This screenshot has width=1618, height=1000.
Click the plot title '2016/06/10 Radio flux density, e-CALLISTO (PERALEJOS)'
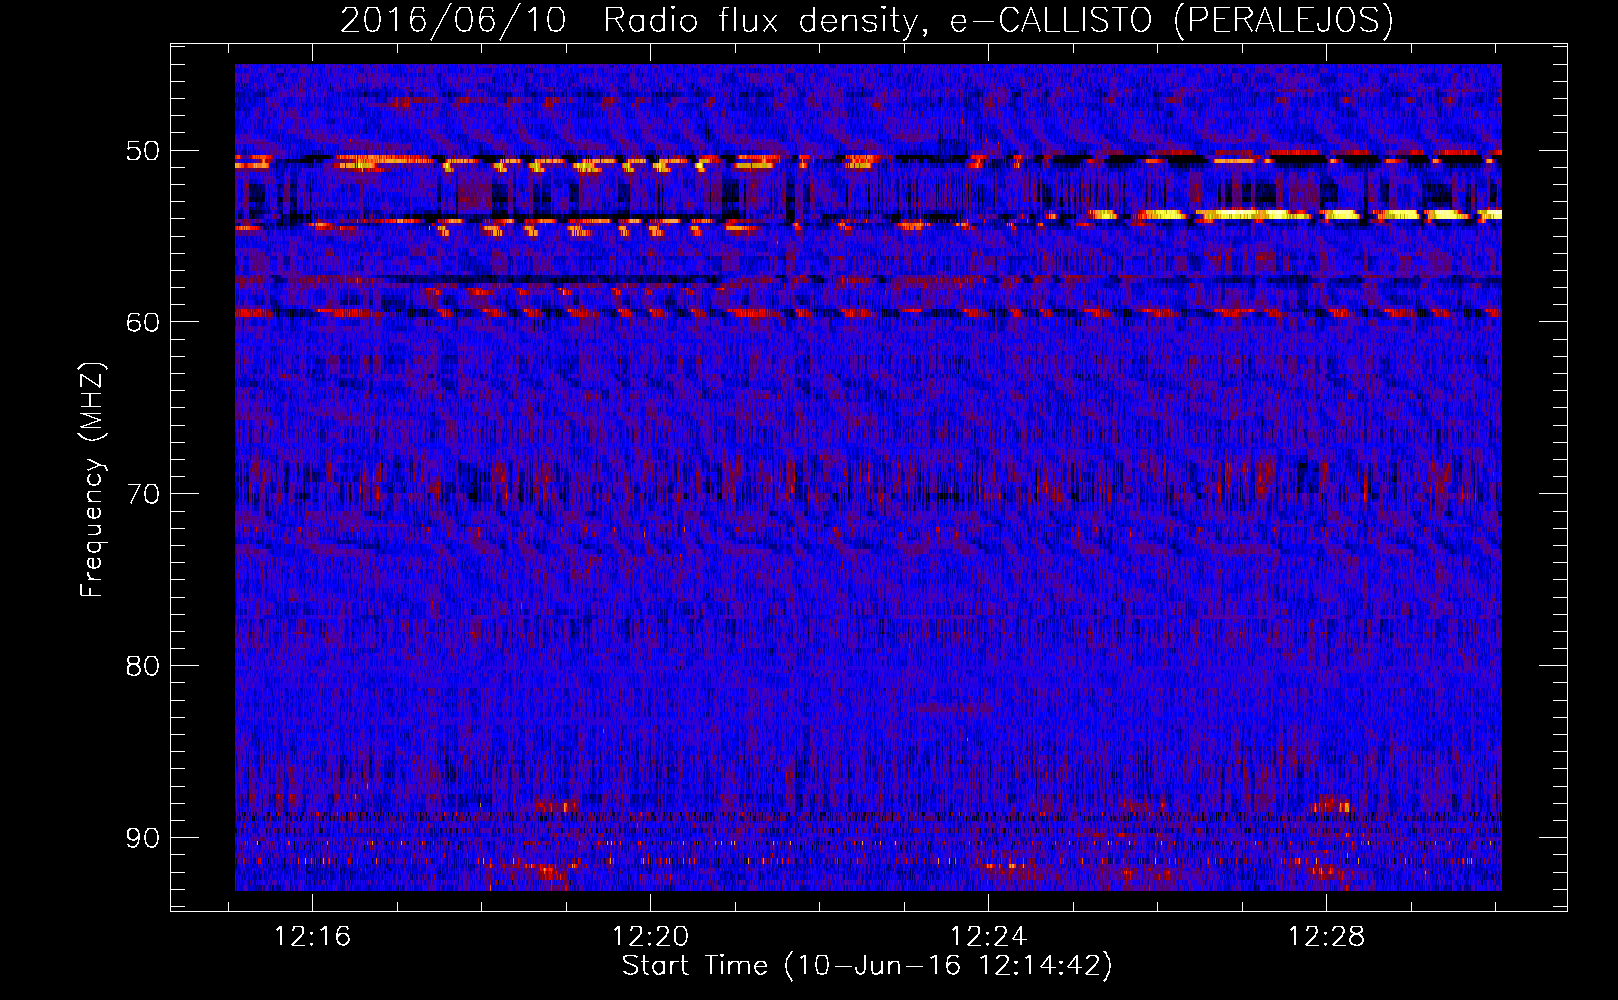867,20
